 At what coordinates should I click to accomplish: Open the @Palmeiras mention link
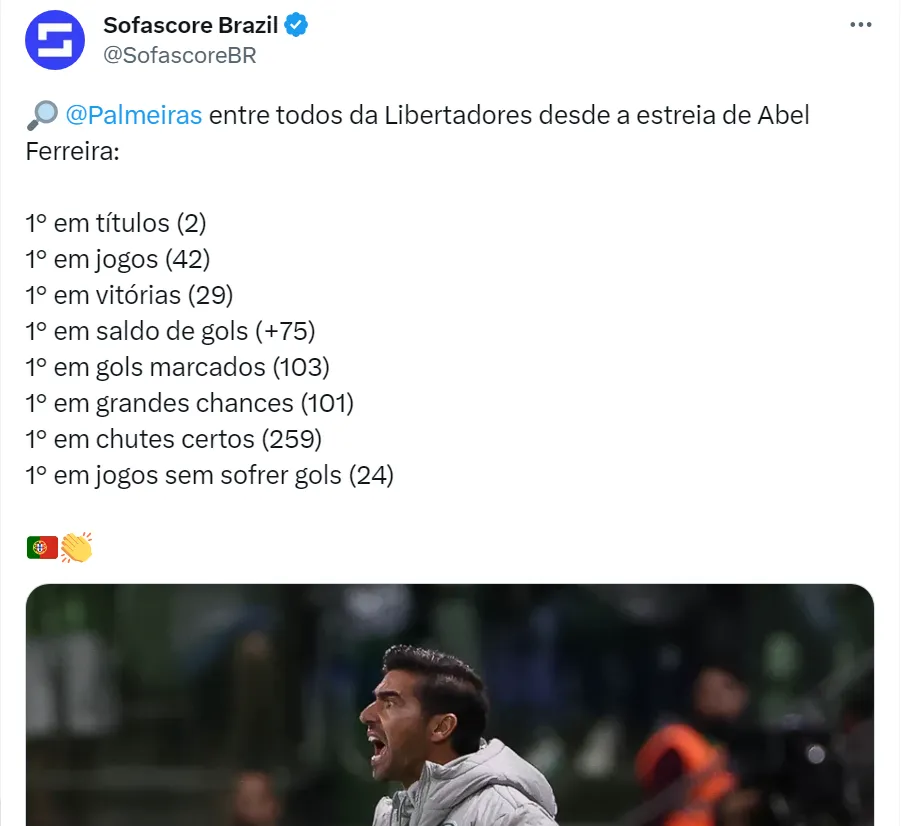pyautogui.click(x=134, y=115)
